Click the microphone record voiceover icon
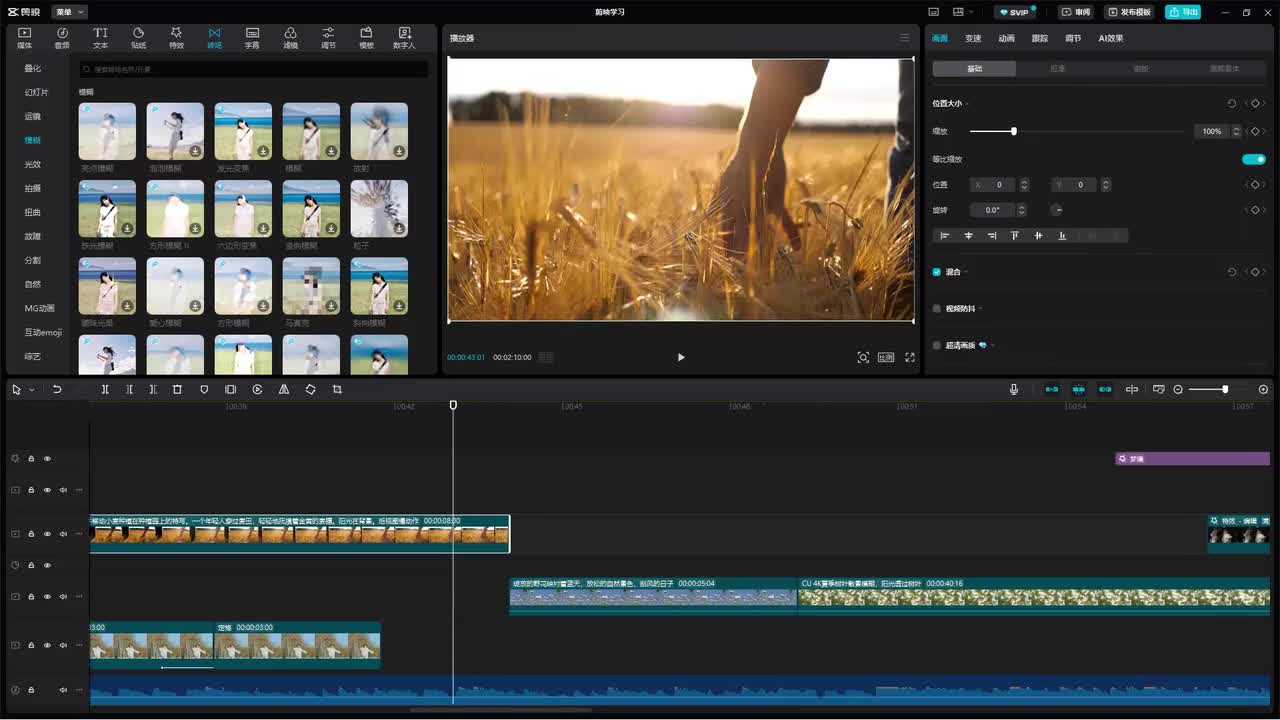 click(1014, 389)
